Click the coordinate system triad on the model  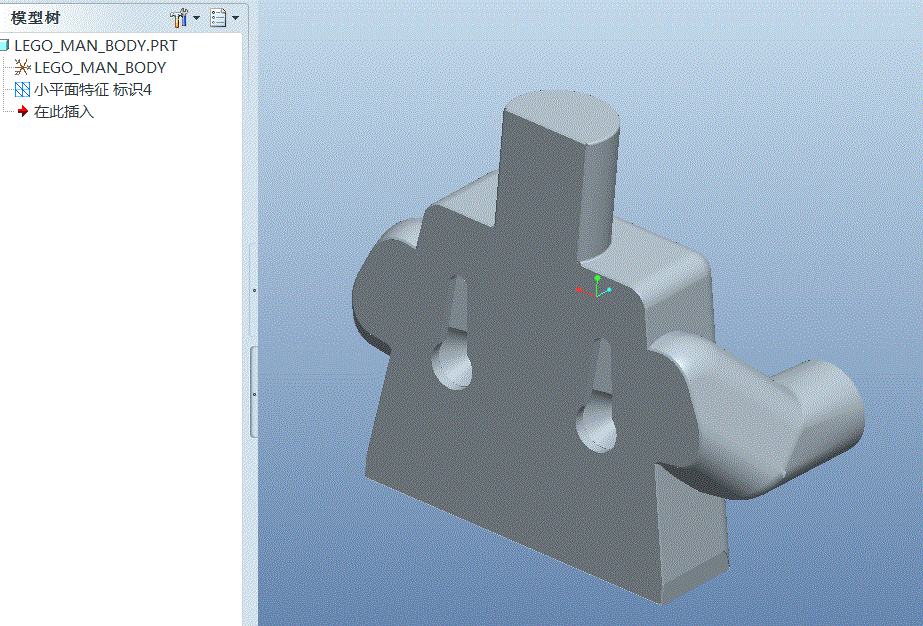click(x=595, y=286)
